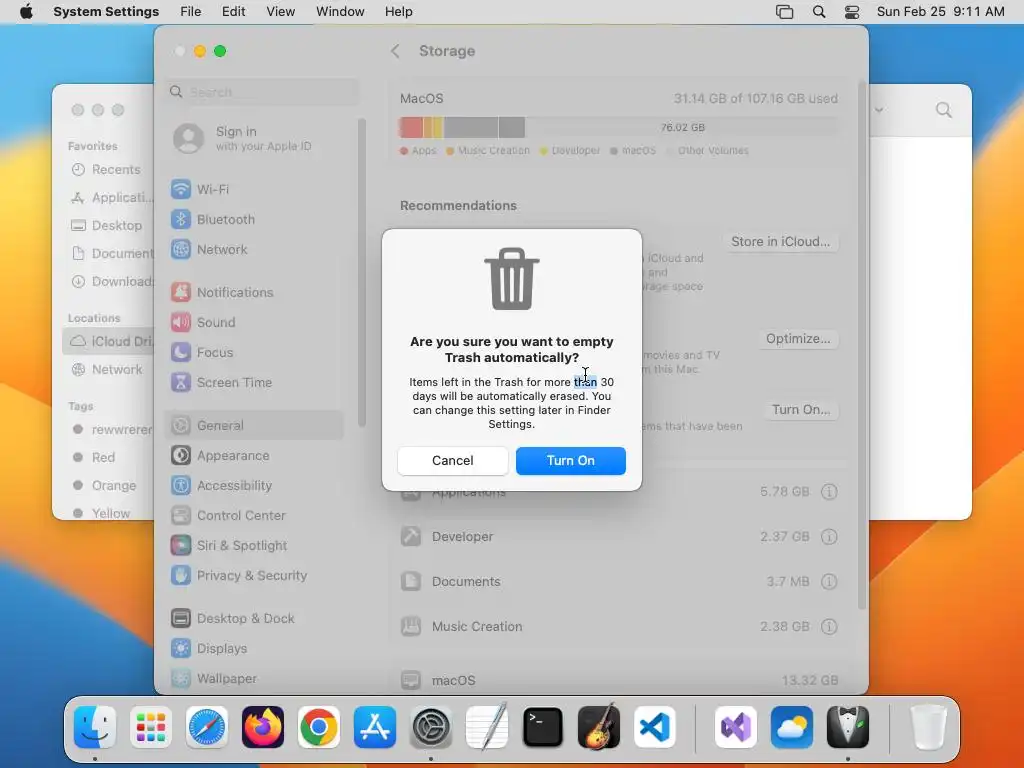Click the Store in iCloud... button
The width and height of the screenshot is (1024, 768).
pyautogui.click(x=780, y=242)
